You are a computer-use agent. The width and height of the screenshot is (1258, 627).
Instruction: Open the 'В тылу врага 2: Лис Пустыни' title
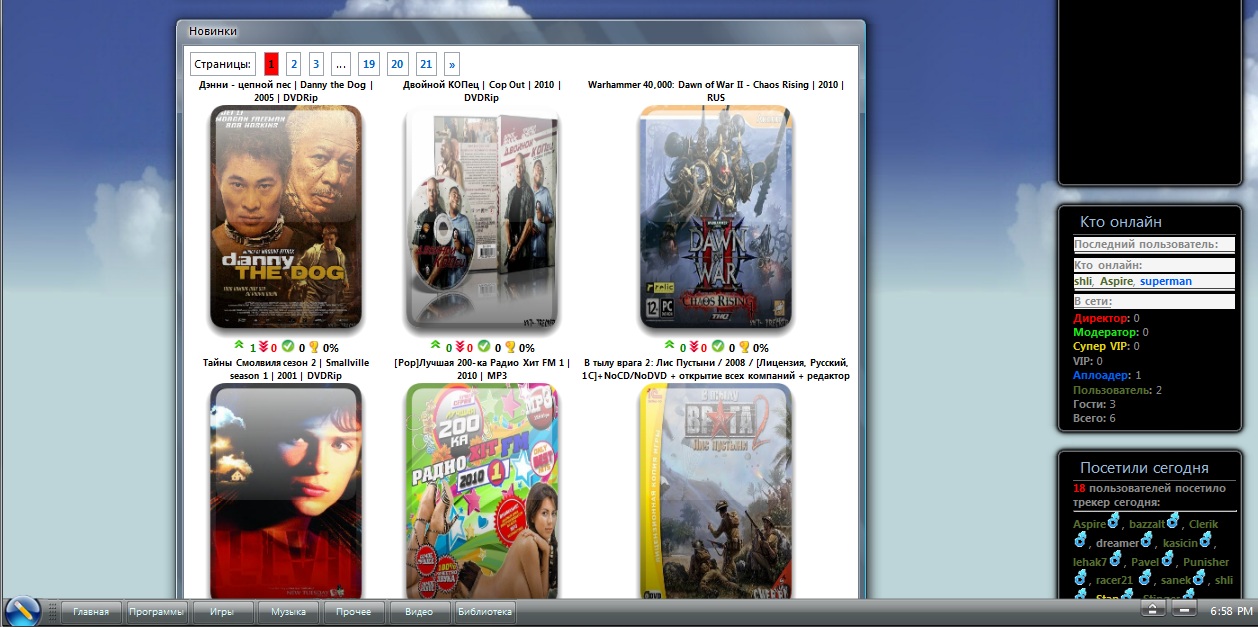[x=716, y=368]
